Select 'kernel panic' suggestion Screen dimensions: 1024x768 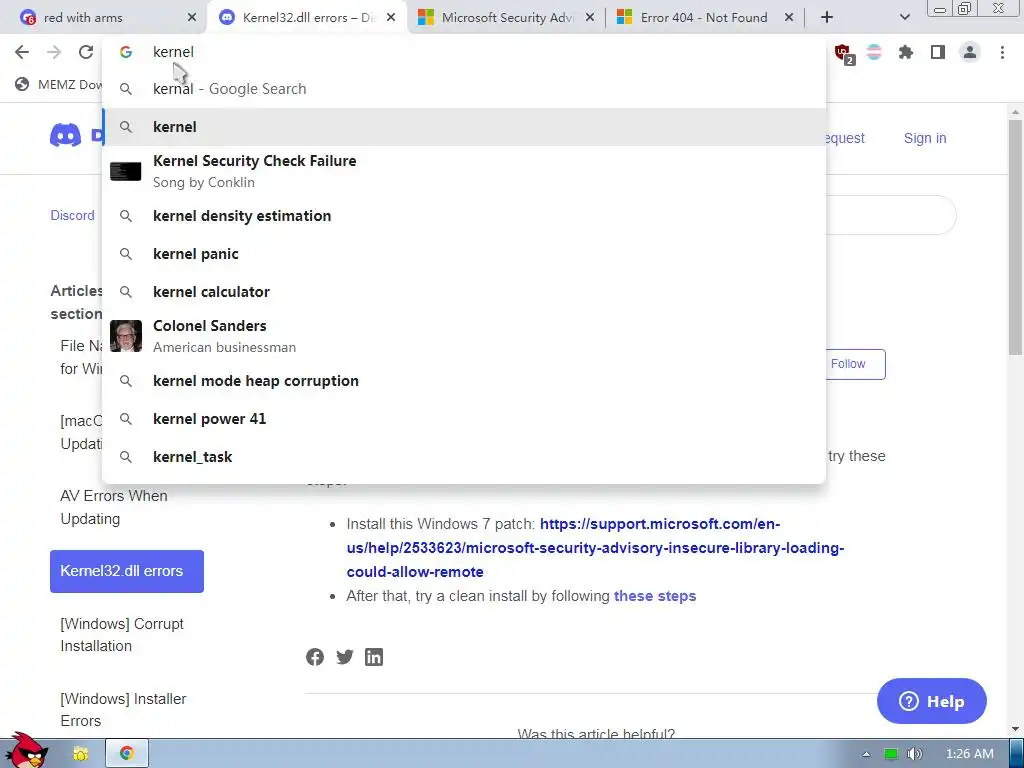click(x=464, y=254)
